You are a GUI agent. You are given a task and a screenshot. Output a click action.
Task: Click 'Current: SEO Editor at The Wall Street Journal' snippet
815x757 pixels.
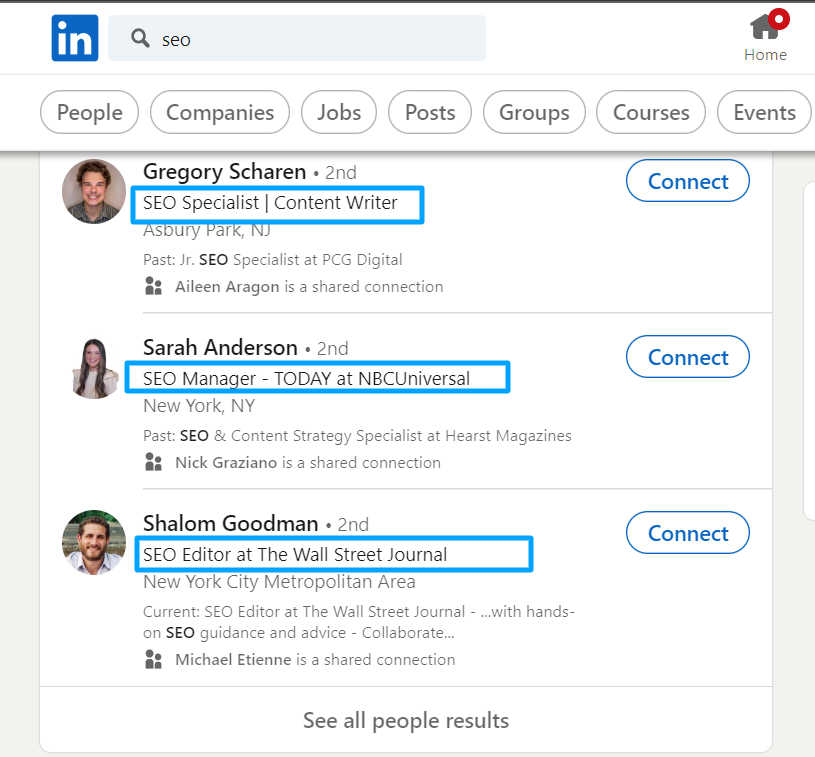coord(359,622)
